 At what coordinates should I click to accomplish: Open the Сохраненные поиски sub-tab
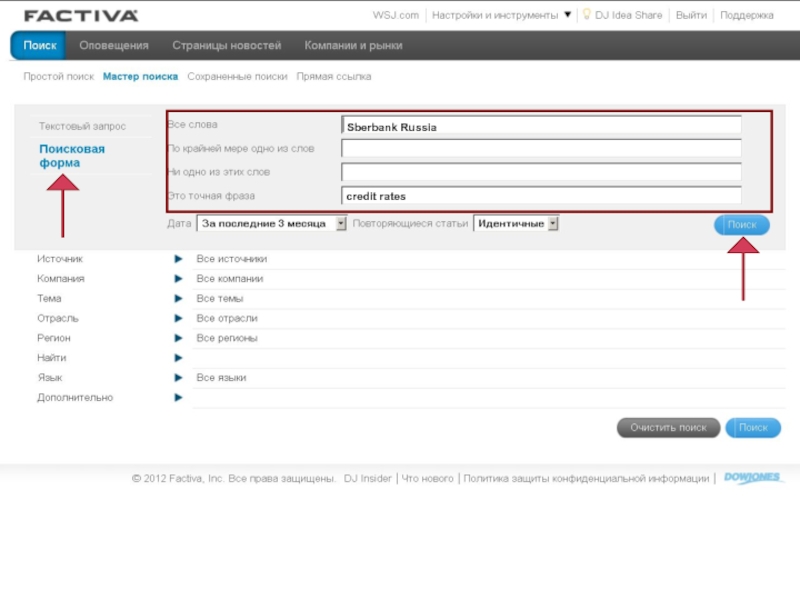[237, 77]
